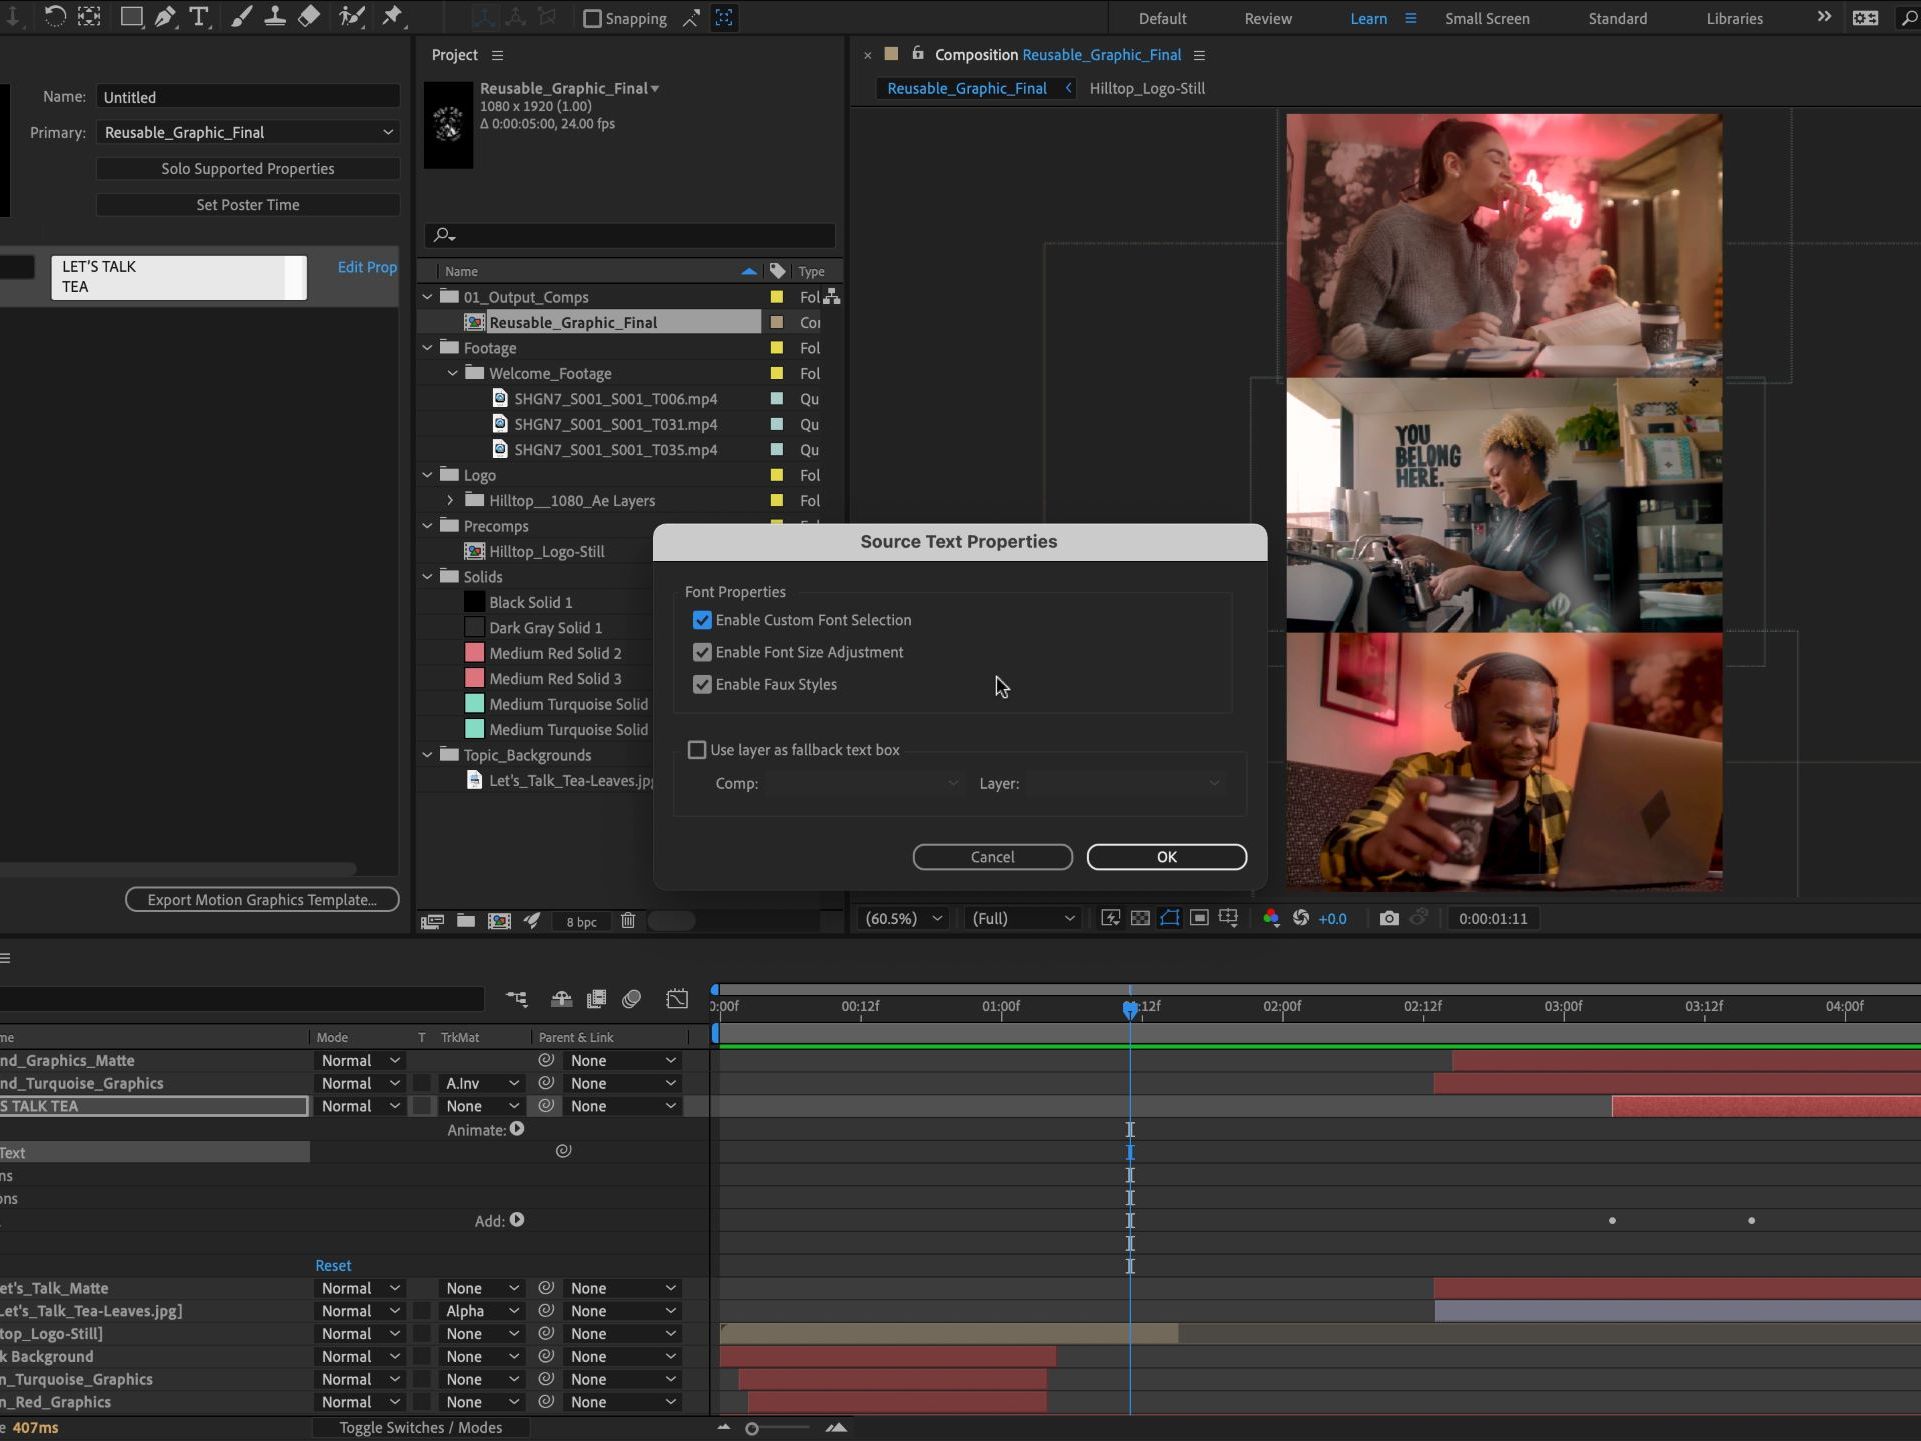Open the magnification ratio (60.5%) dropdown

click(x=904, y=918)
